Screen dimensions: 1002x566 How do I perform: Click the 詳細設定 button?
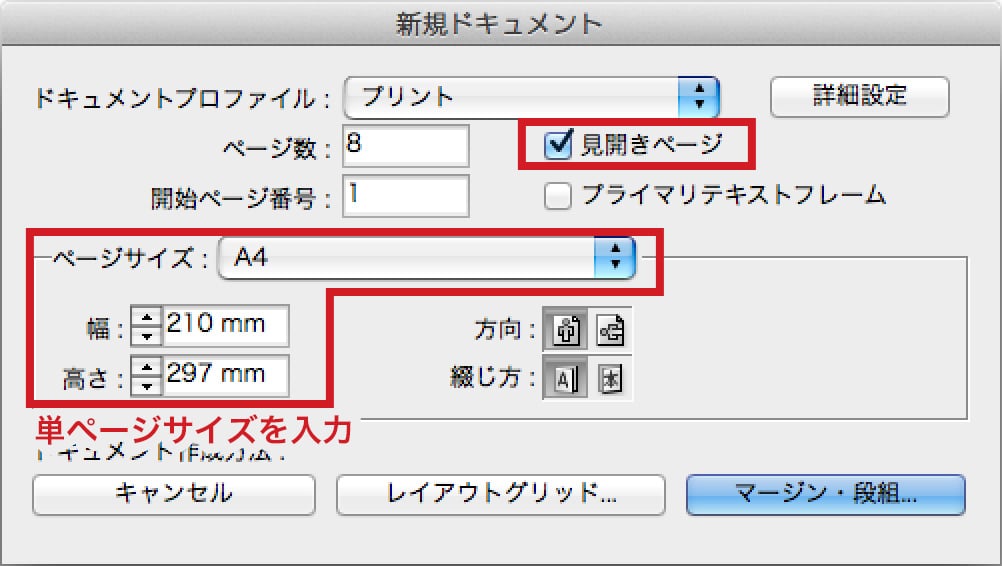click(x=859, y=97)
